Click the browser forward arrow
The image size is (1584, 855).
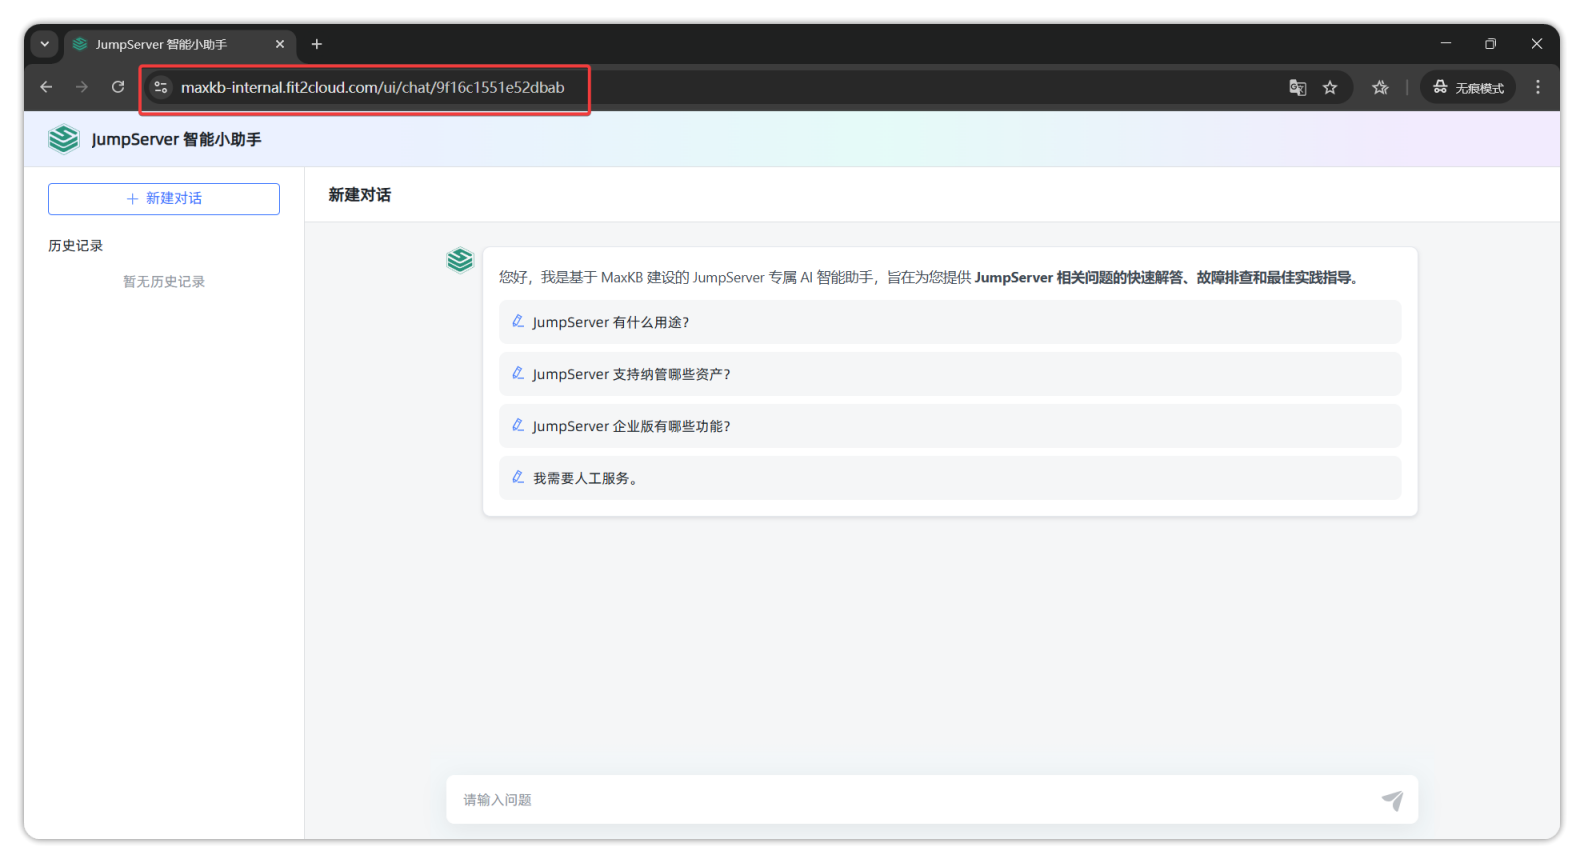coord(82,87)
